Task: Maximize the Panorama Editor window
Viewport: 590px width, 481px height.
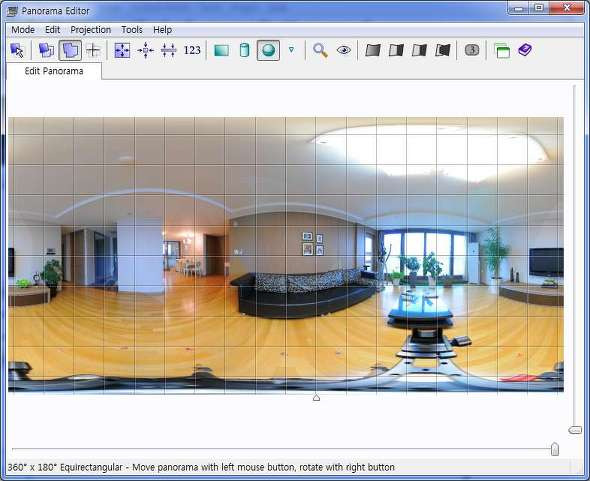Action: (539, 8)
